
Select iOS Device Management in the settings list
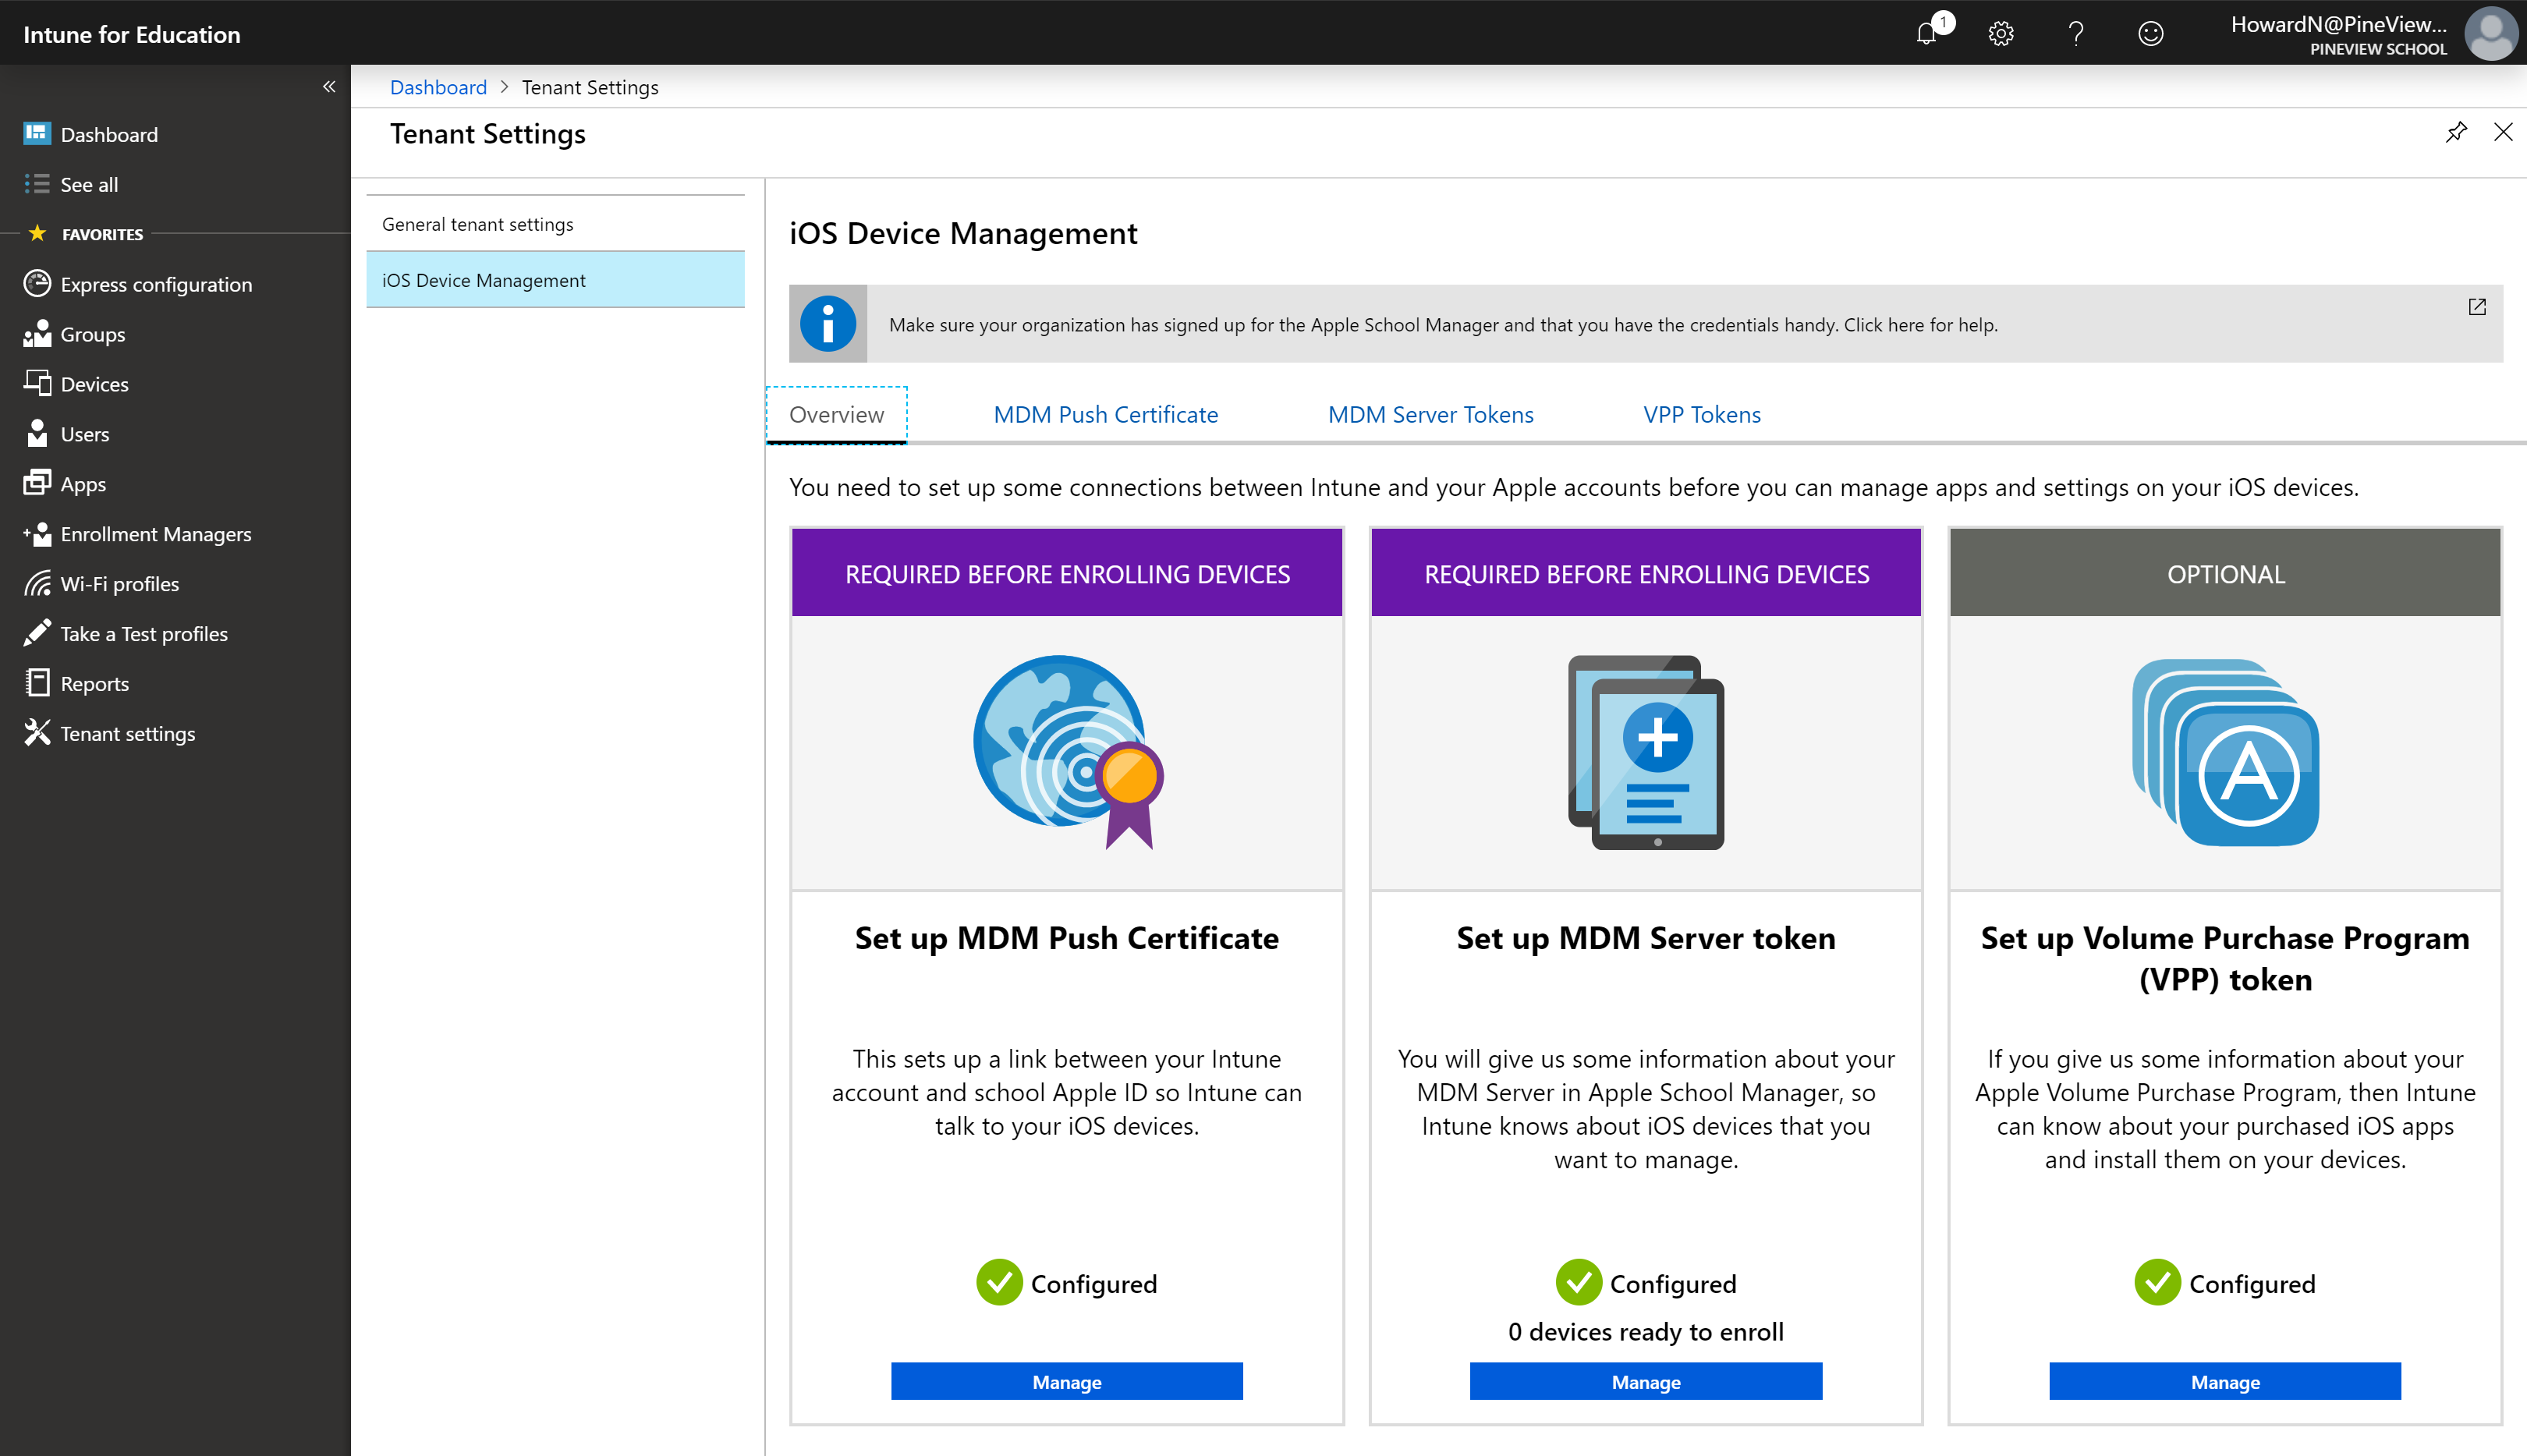[483, 280]
